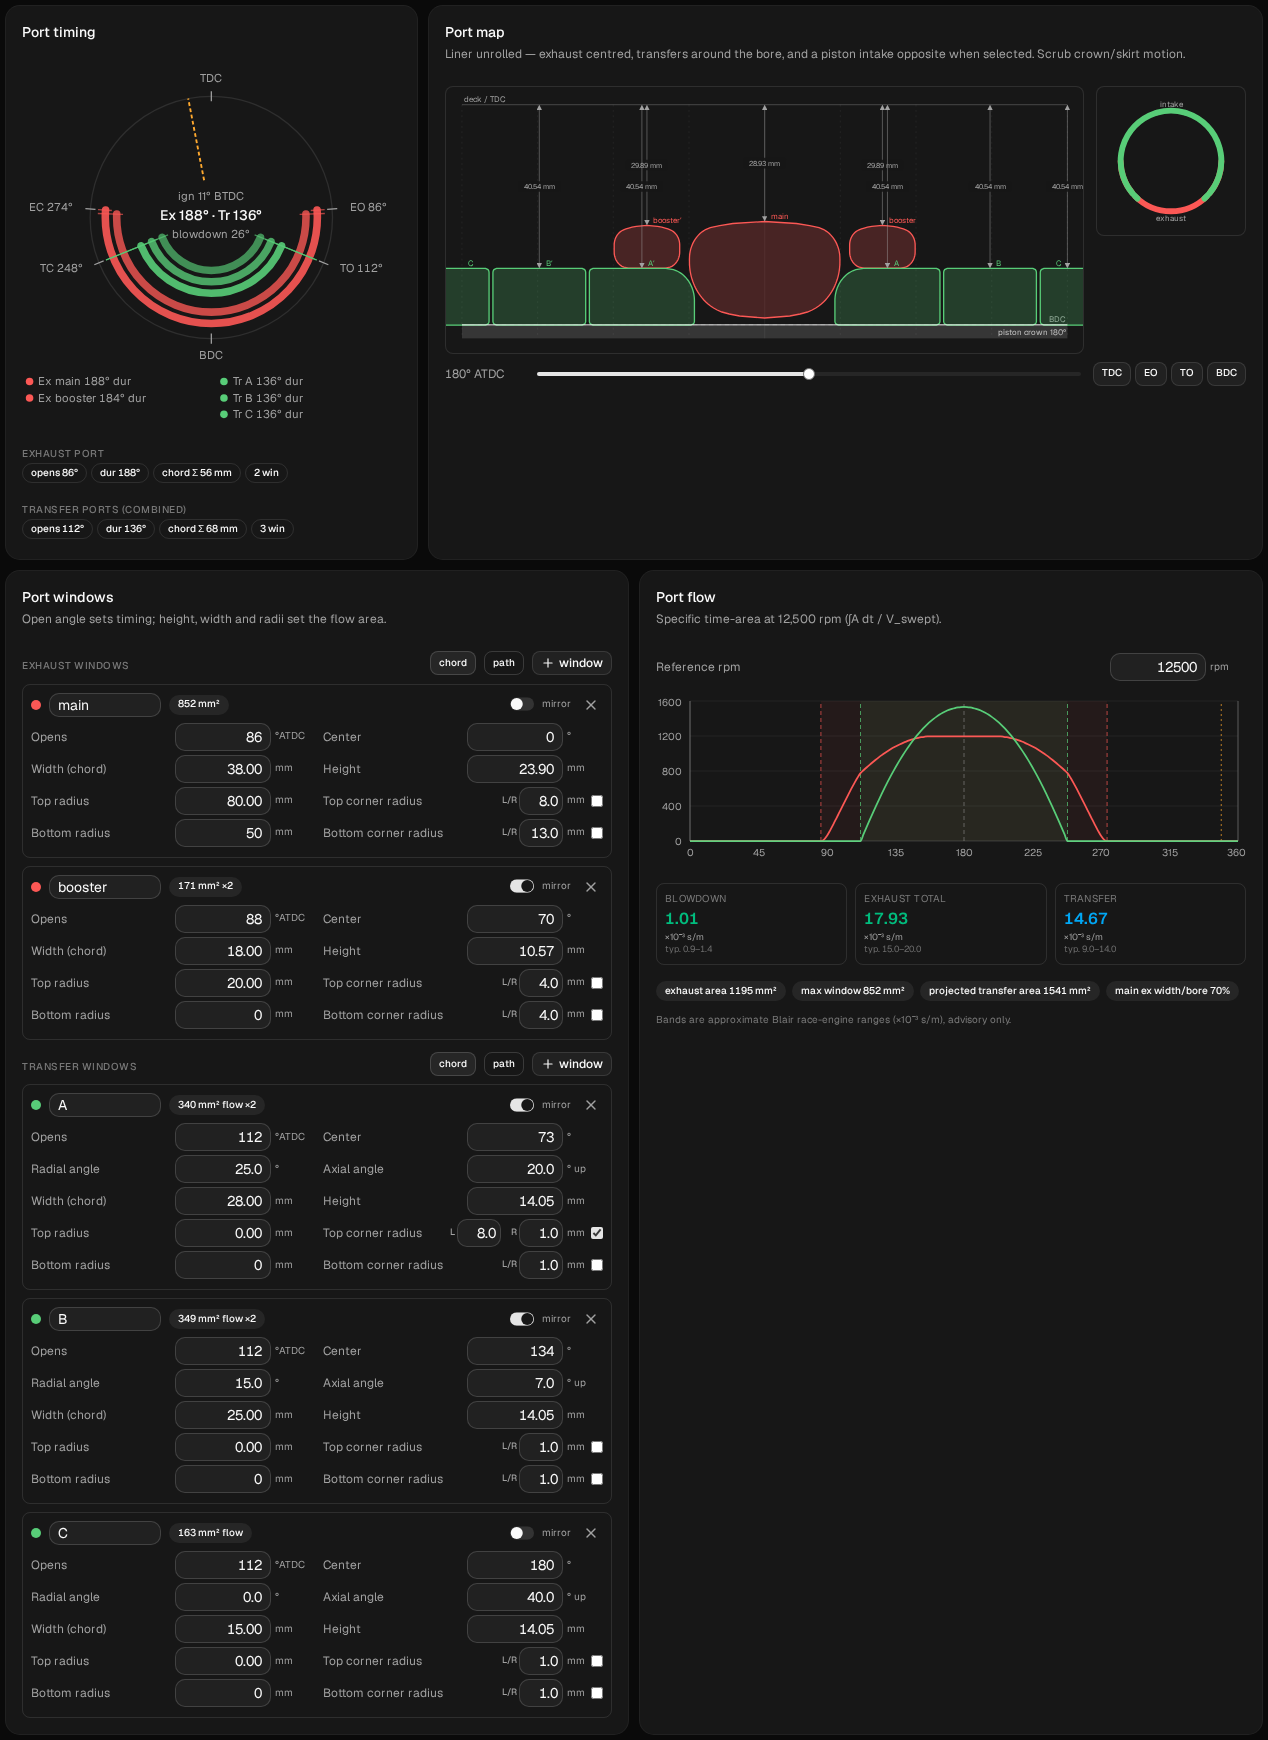Edit main exhaust Height value 23.90

(515, 769)
